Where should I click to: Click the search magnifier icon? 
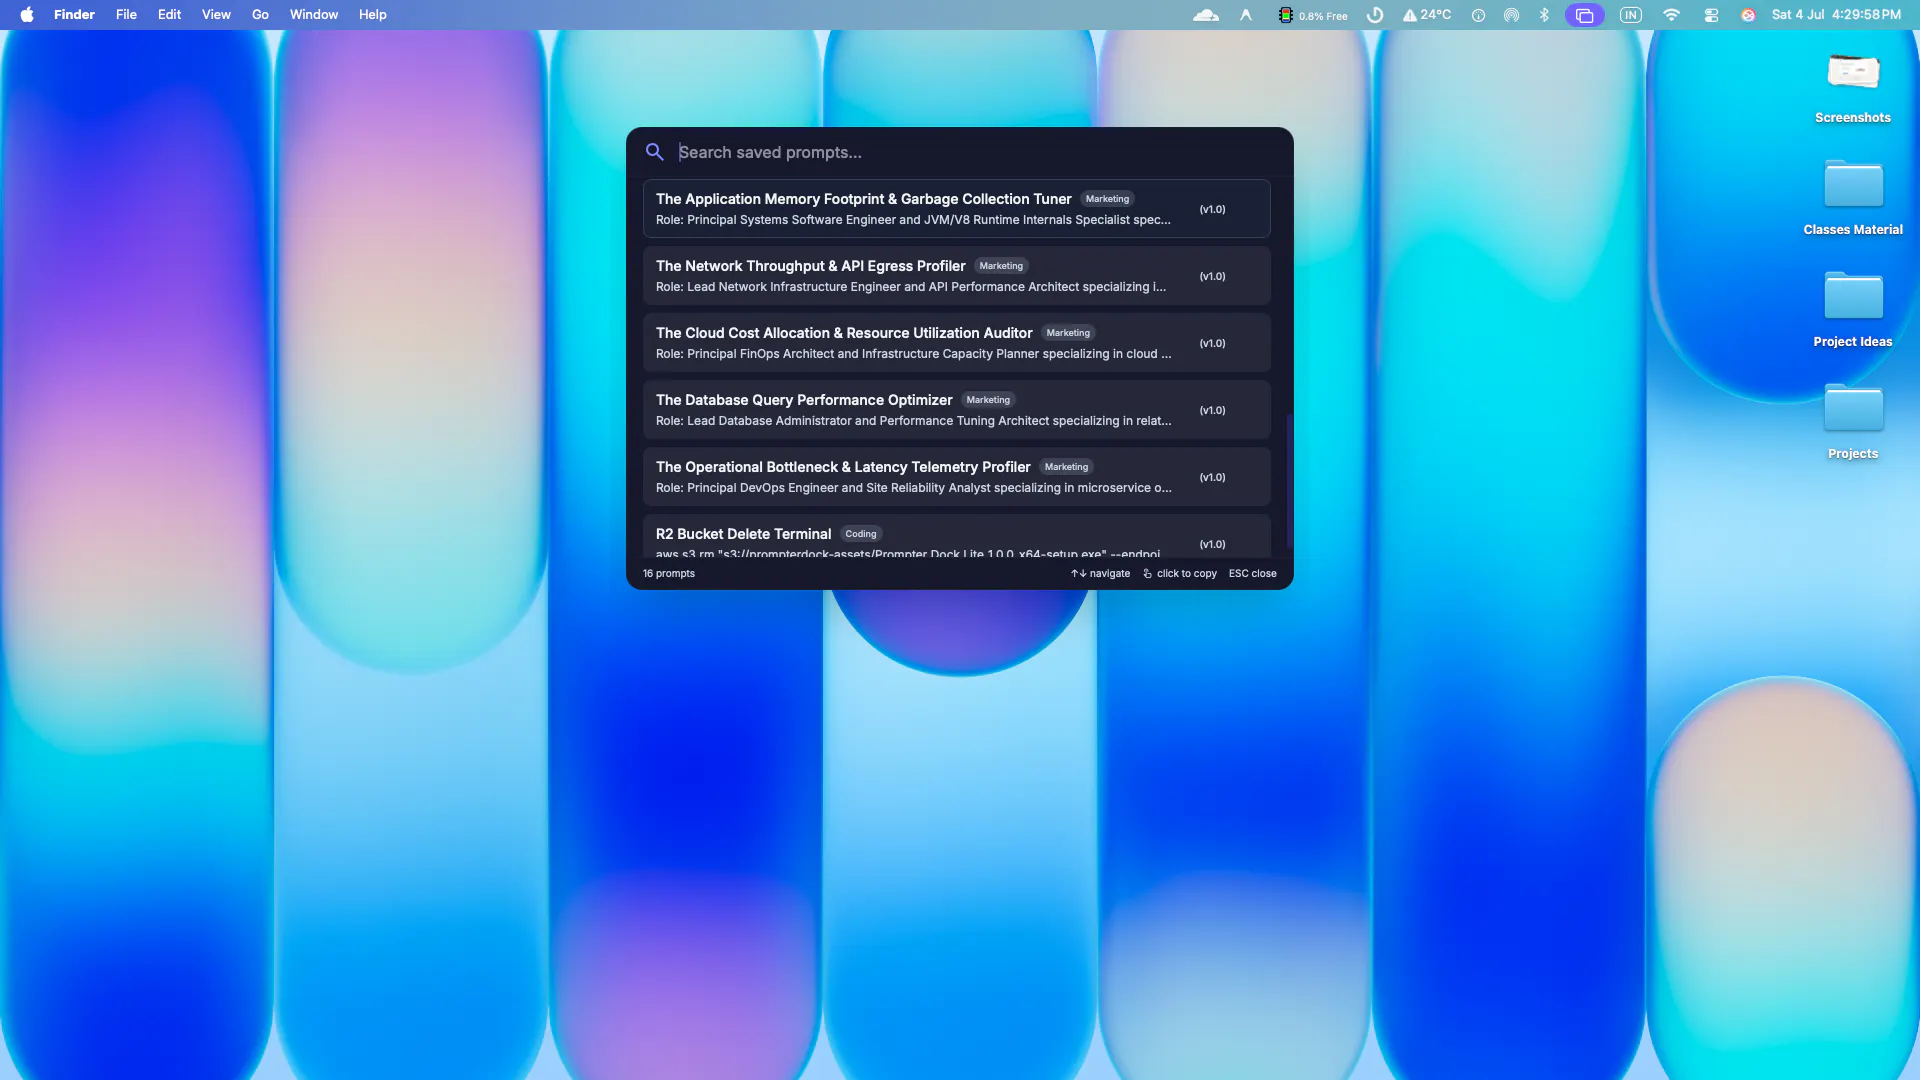654,152
